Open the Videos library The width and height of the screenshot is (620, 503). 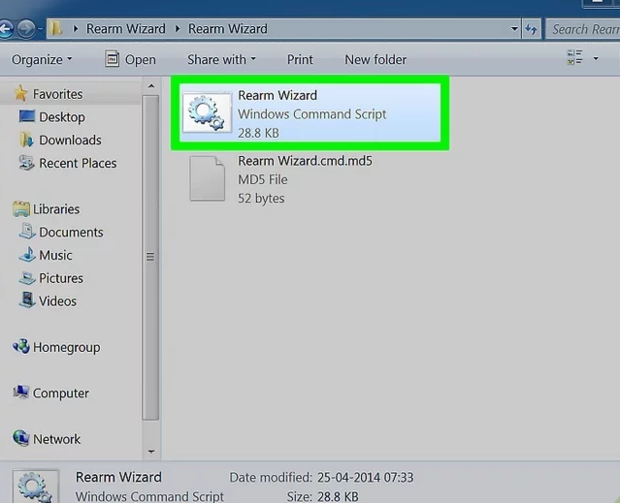58,301
